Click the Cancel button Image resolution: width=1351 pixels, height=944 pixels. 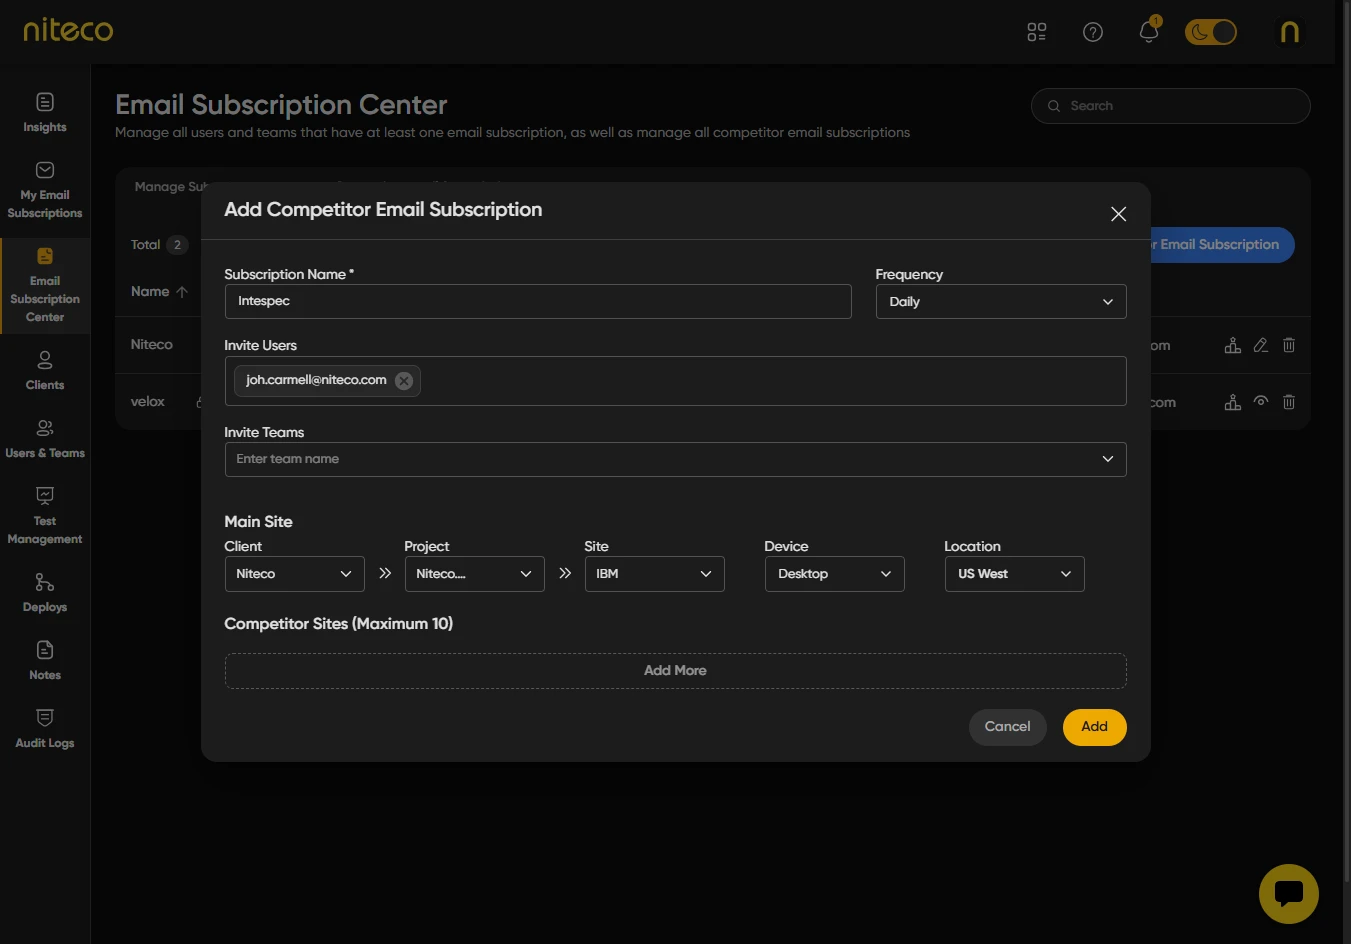(x=1007, y=727)
